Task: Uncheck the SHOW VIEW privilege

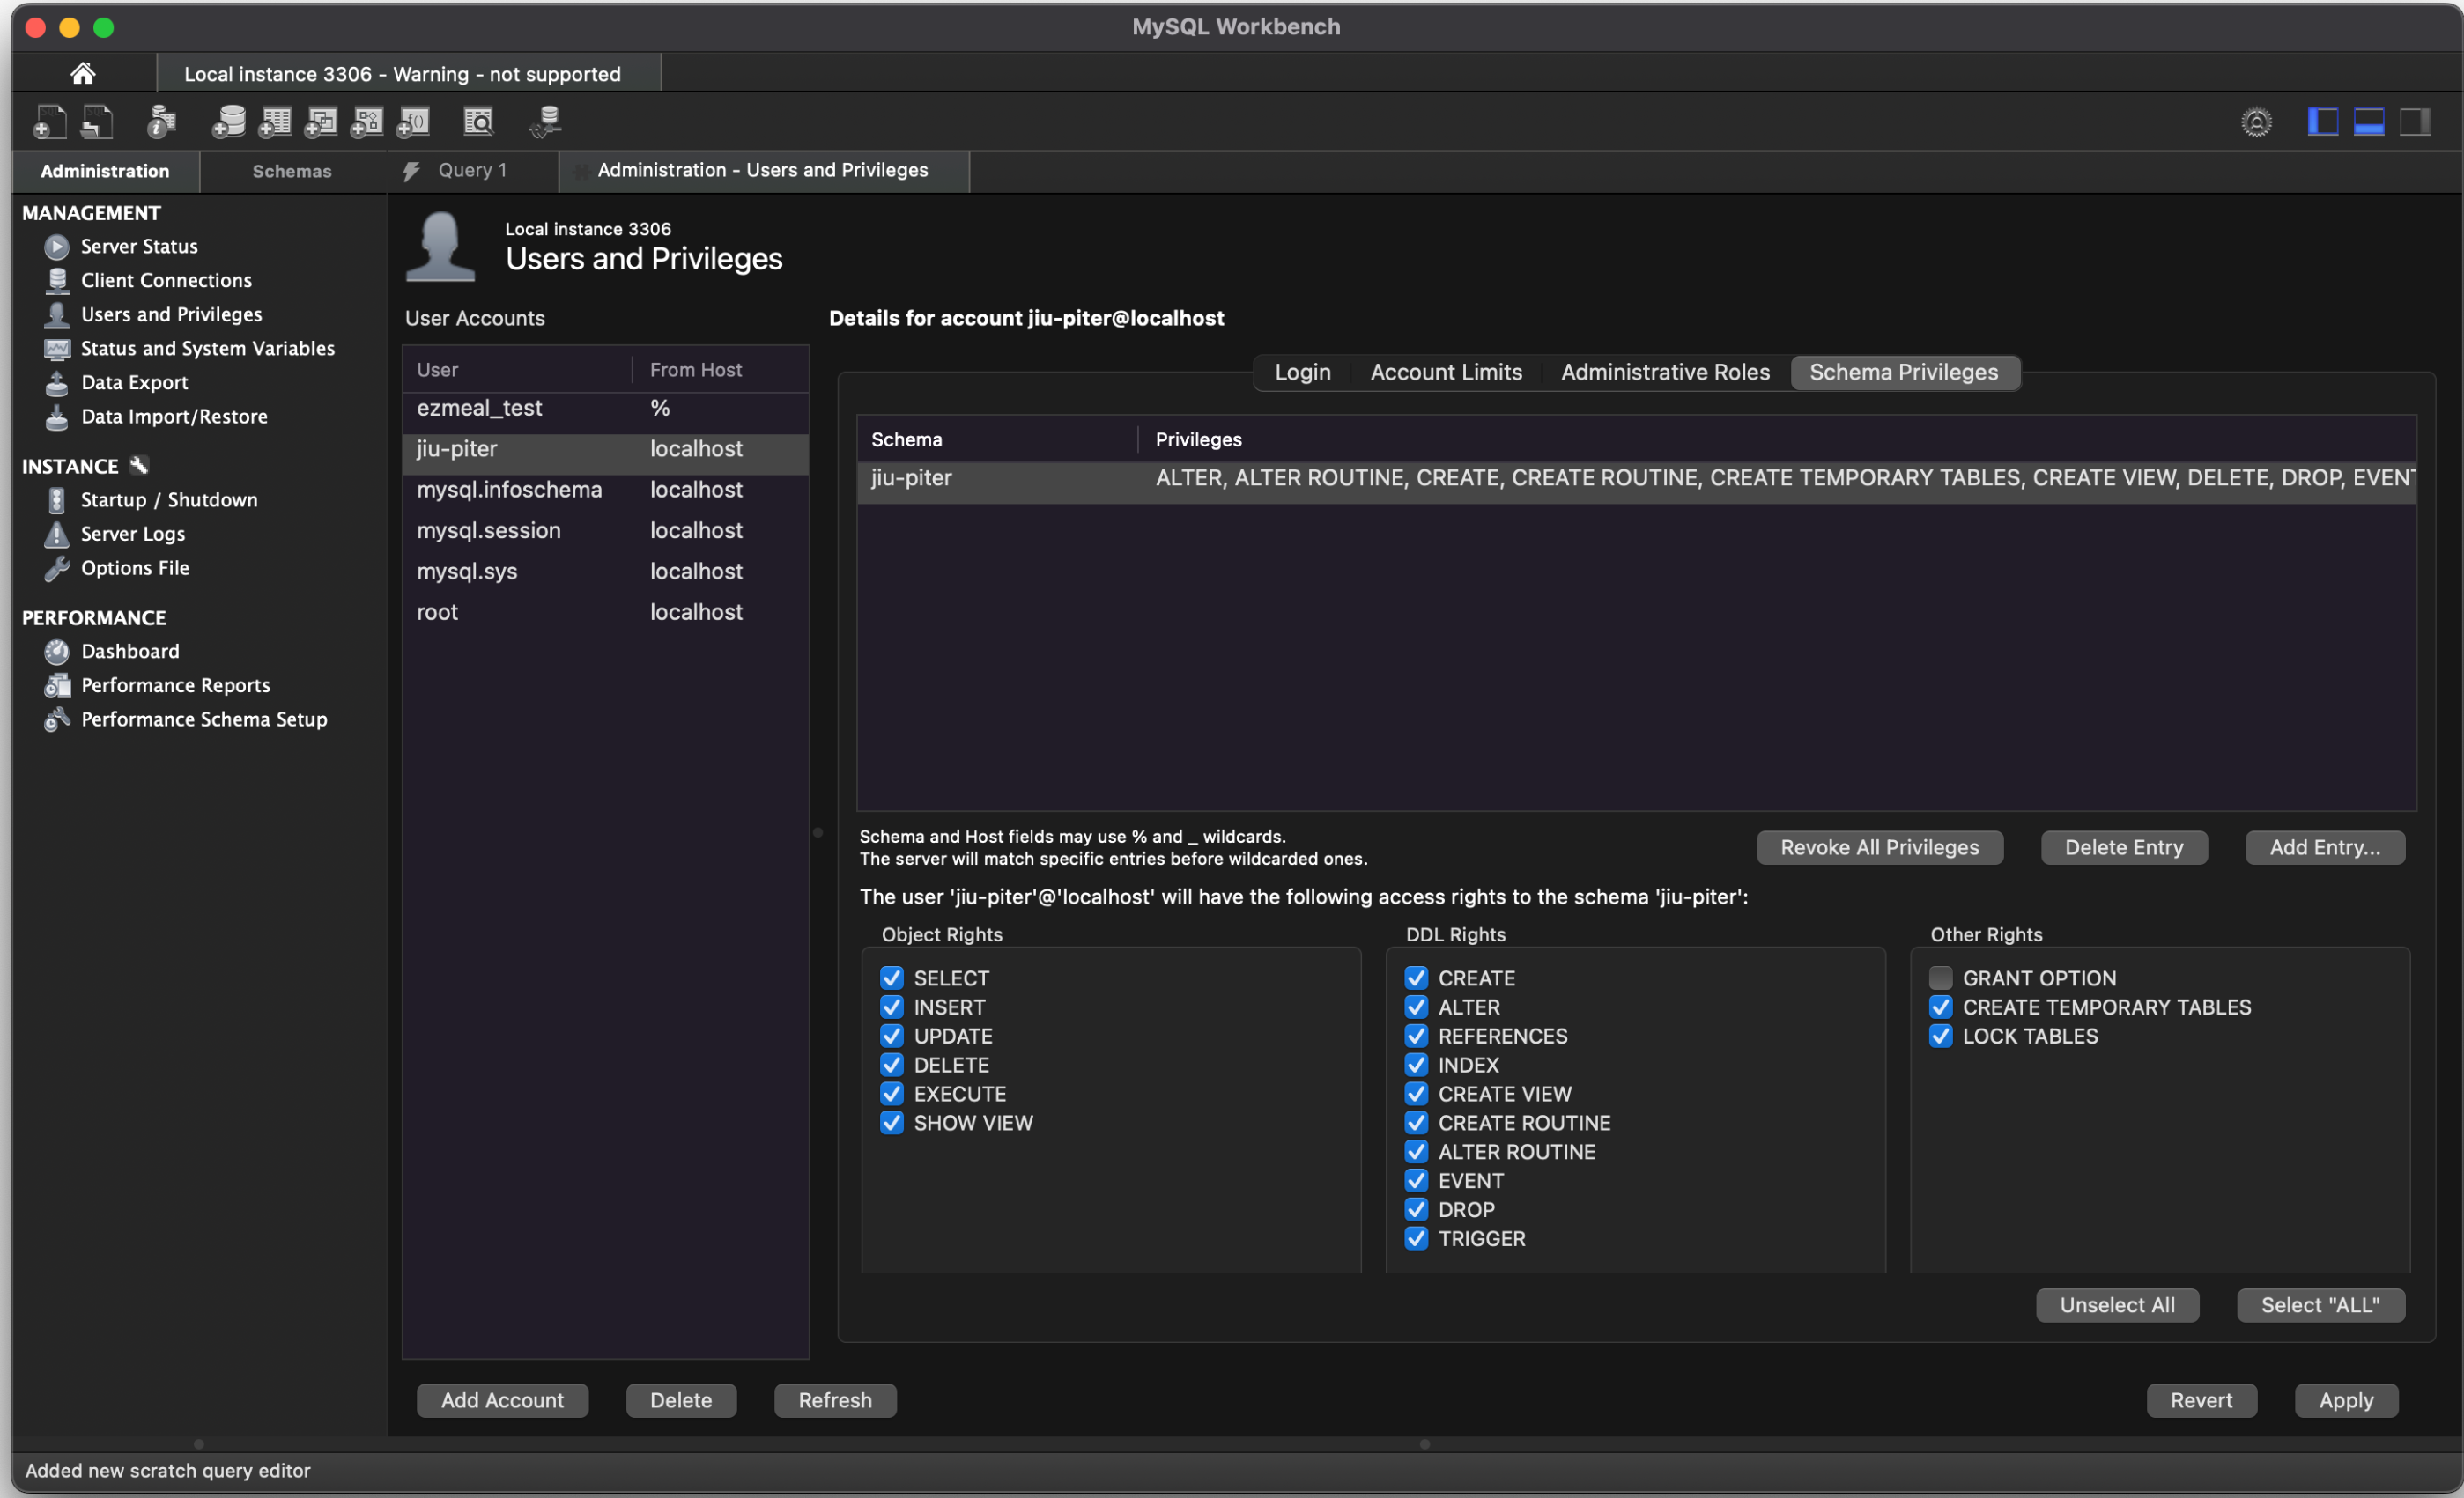Action: (892, 1123)
